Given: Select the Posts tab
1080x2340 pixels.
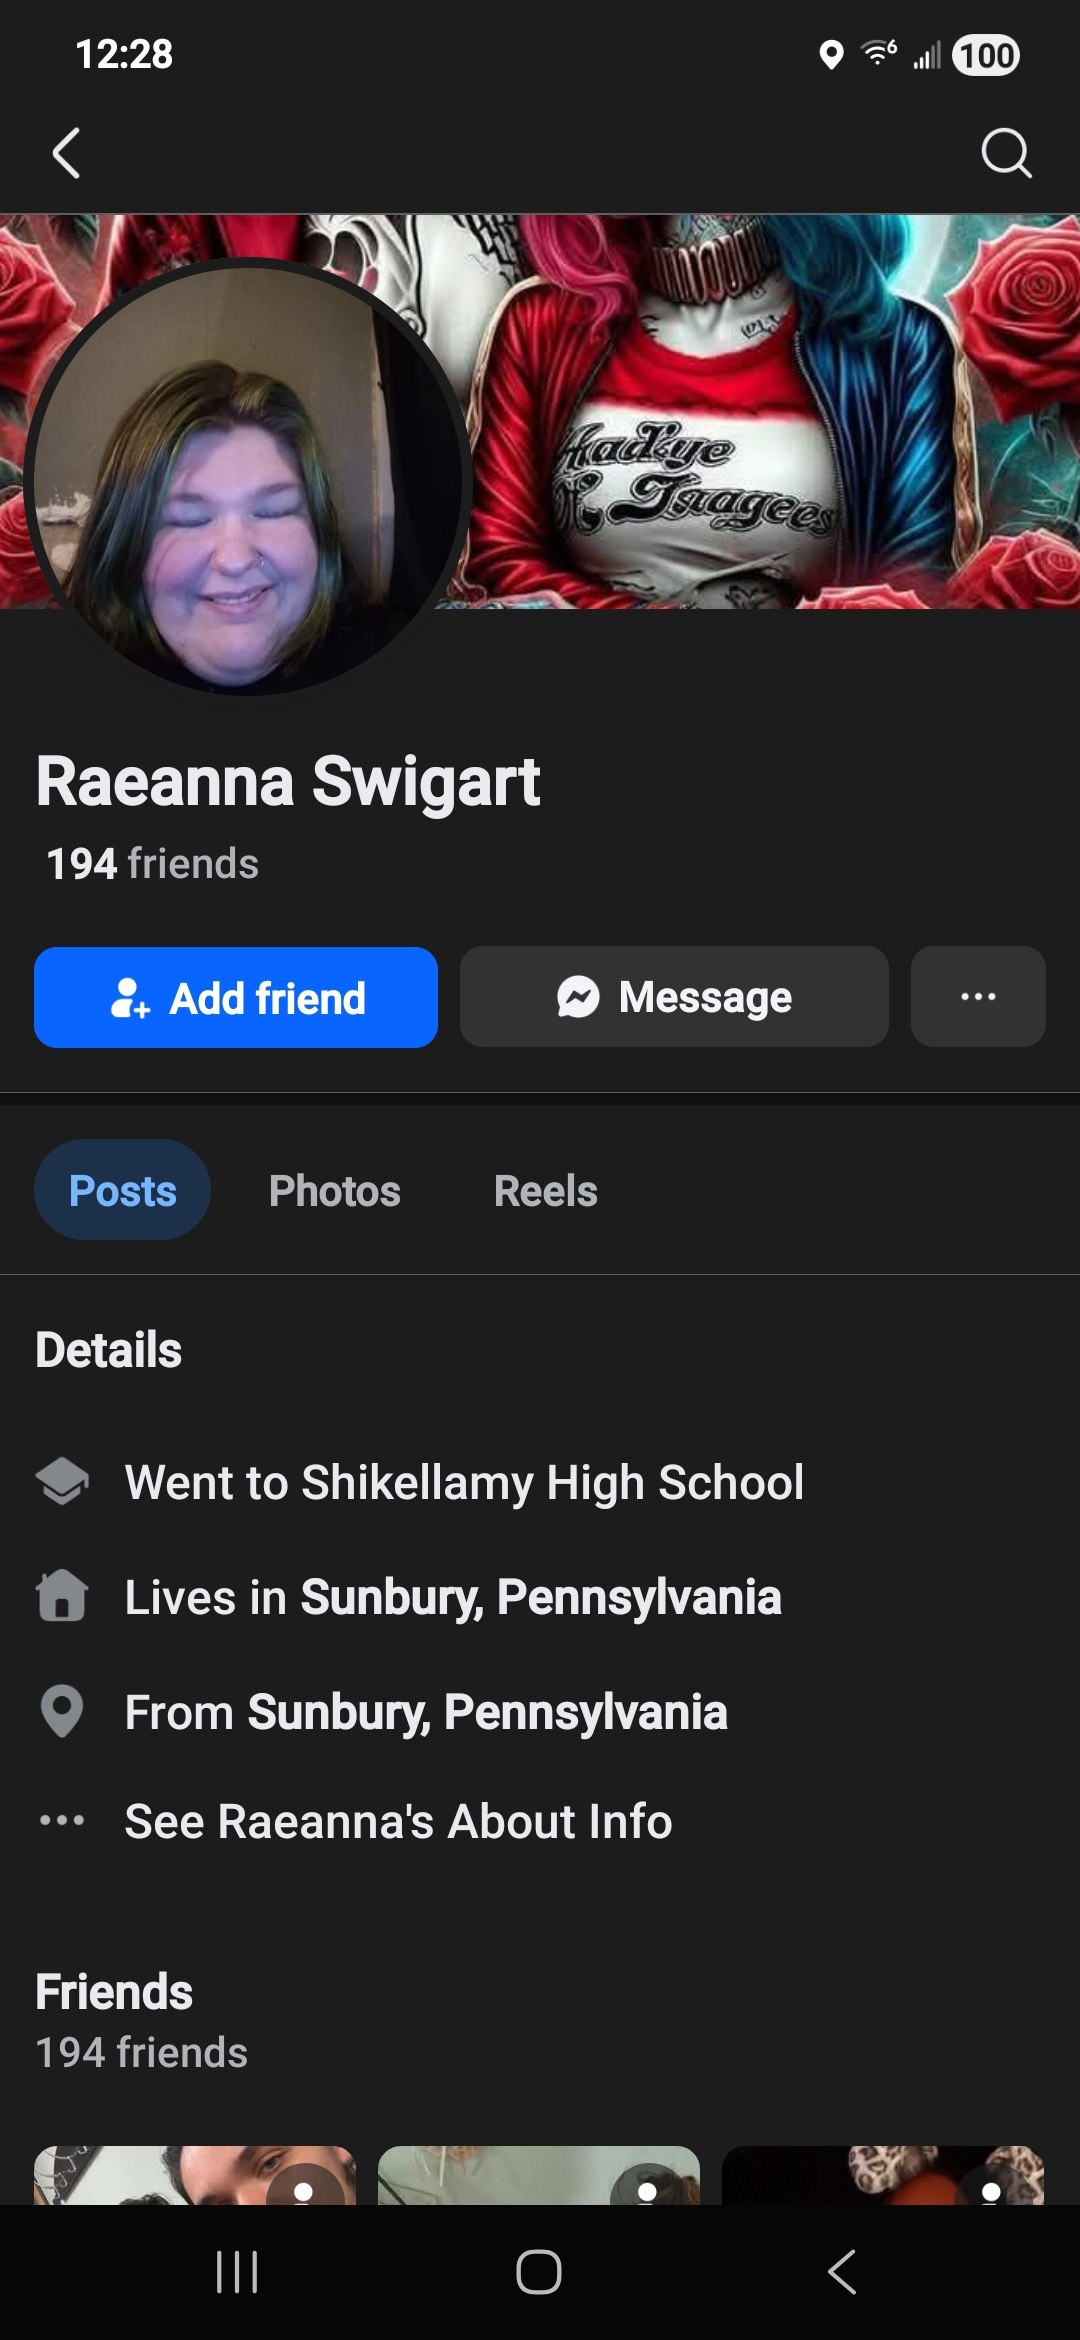Looking at the screenshot, I should [122, 1191].
